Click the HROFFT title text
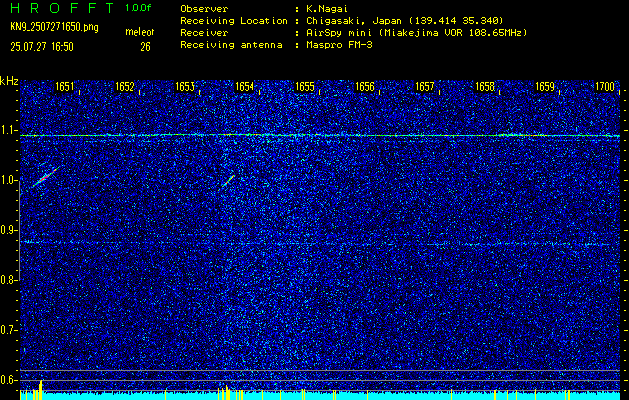 click(63, 8)
